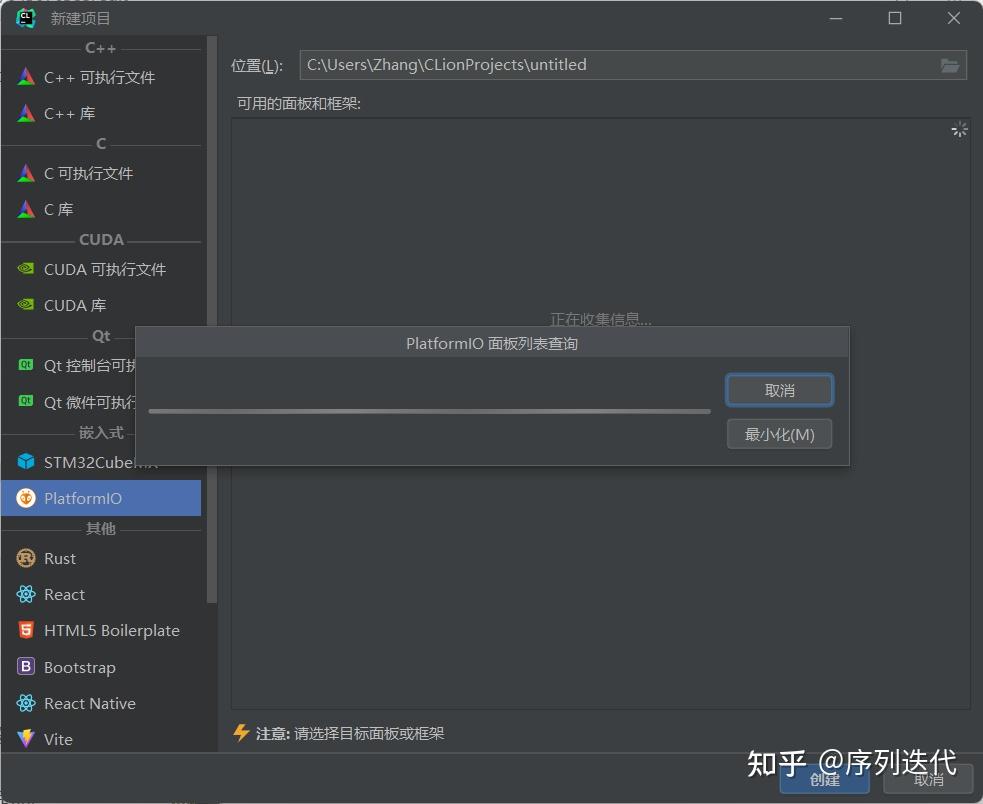Select React project type
This screenshot has width=983, height=804.
pos(101,594)
